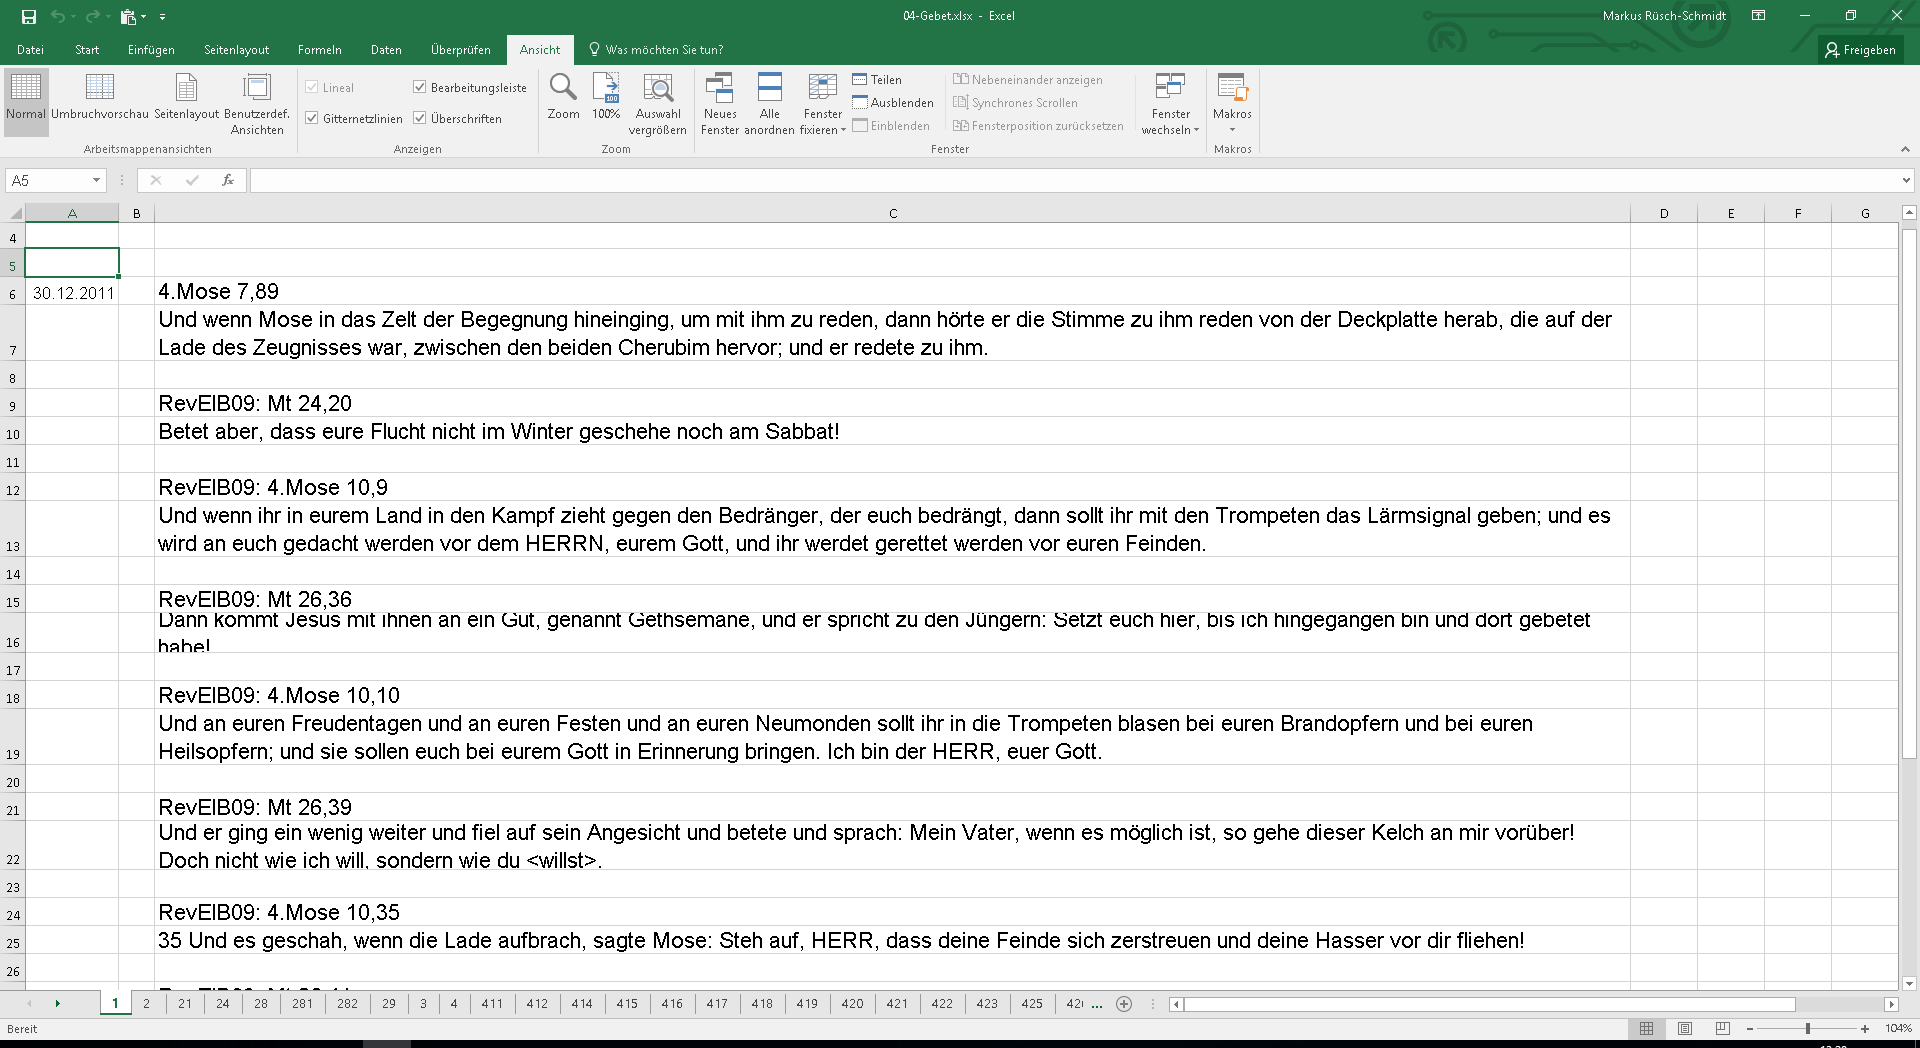This screenshot has height=1048, width=1920.
Task: Share workbook with Freigeben
Action: [x=1861, y=50]
